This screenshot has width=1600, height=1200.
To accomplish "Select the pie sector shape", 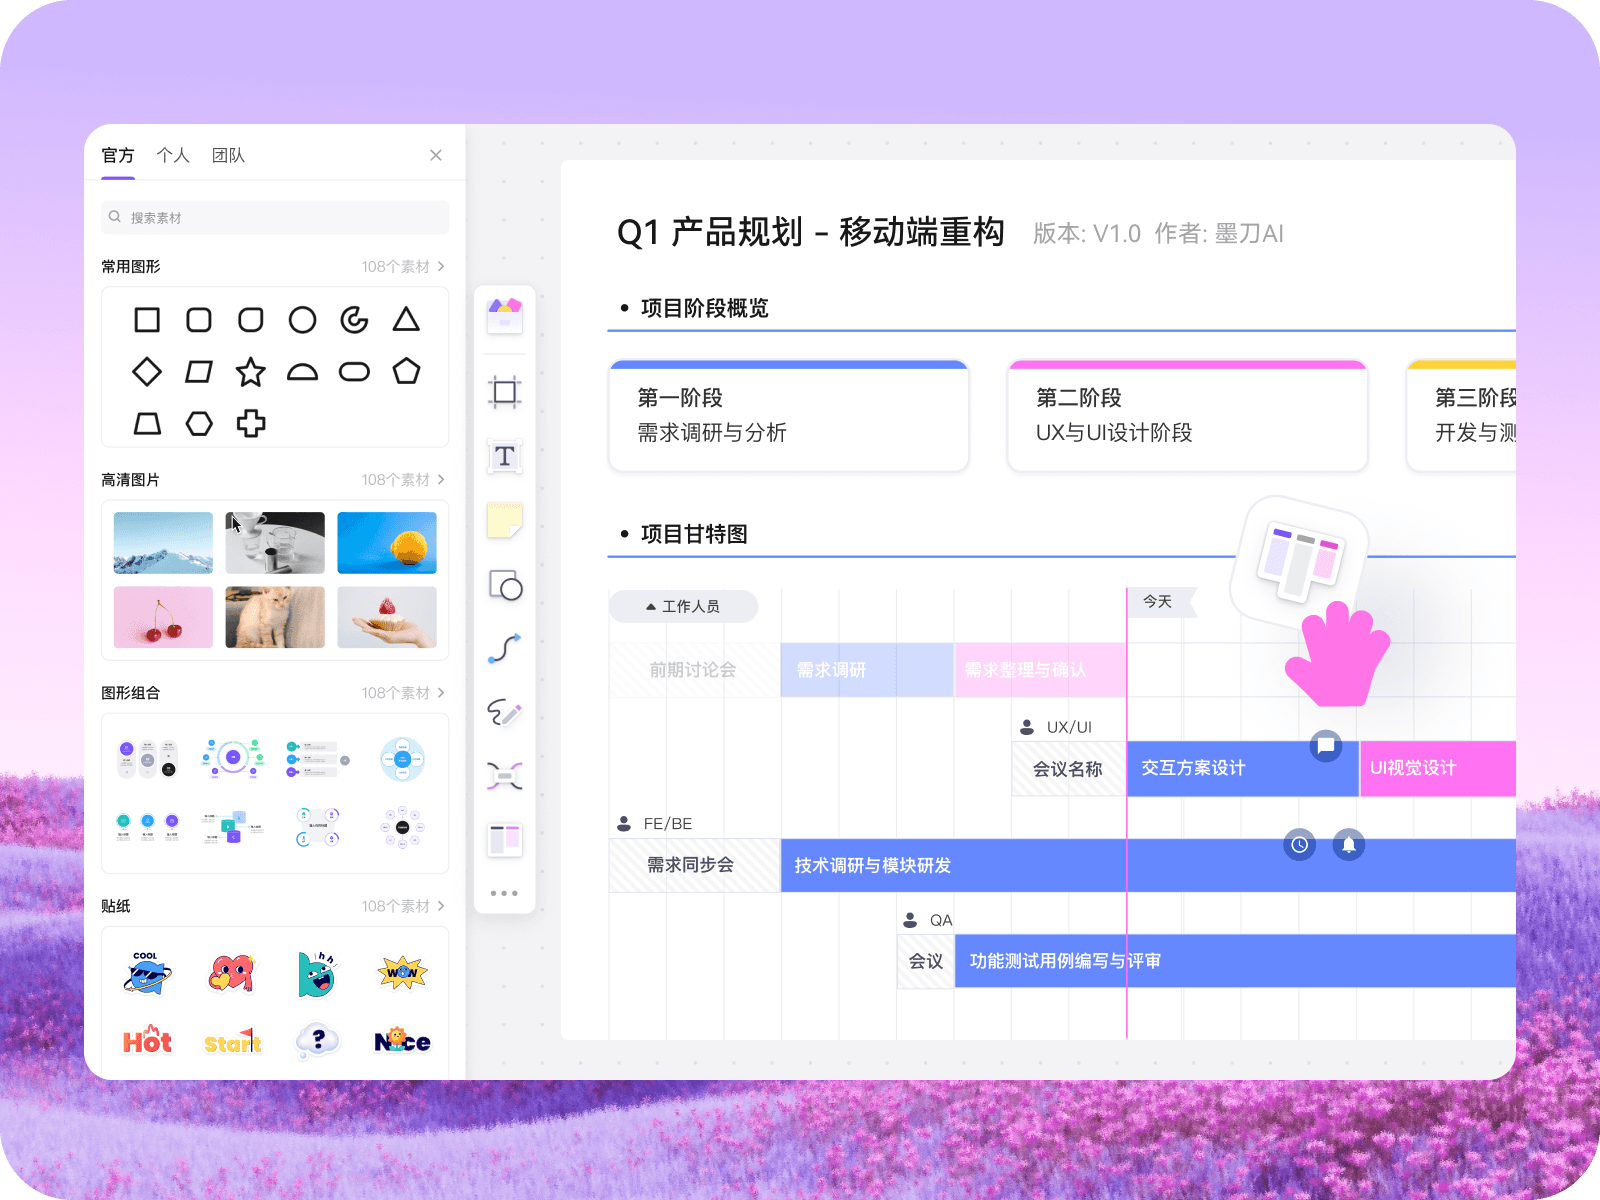I will [354, 320].
